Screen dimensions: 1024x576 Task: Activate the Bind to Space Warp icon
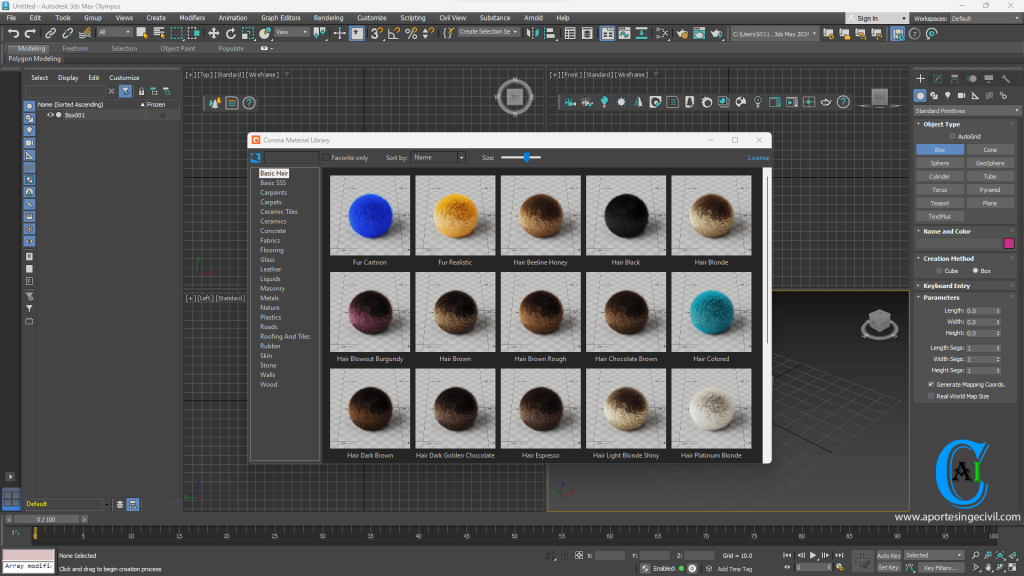coord(85,33)
